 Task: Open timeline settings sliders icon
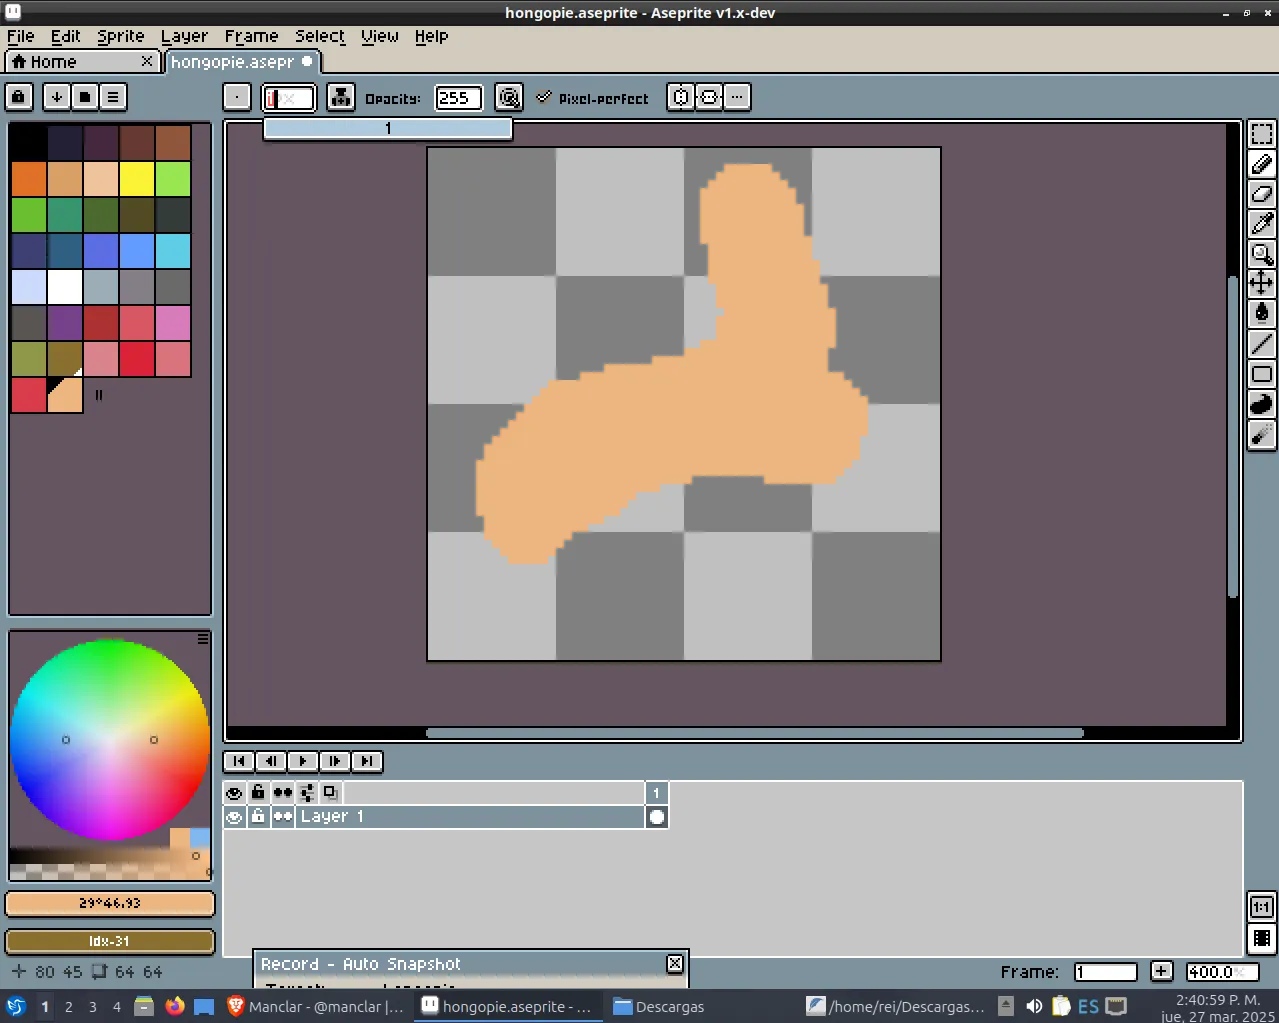click(307, 793)
